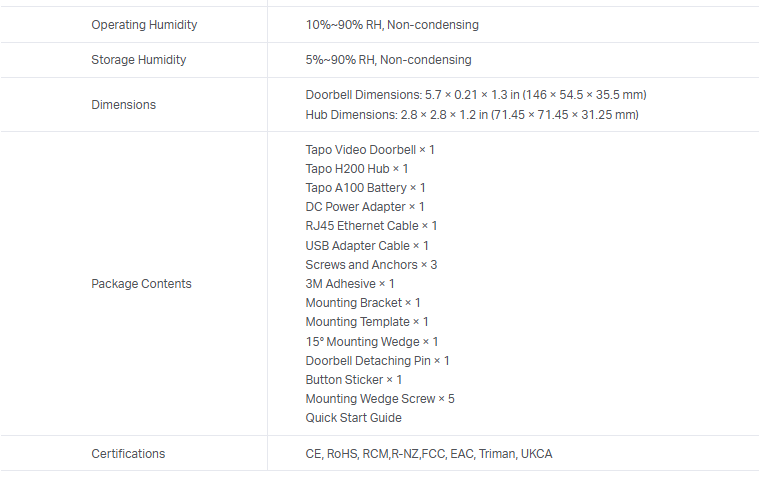Click the Certifications row label

click(128, 454)
